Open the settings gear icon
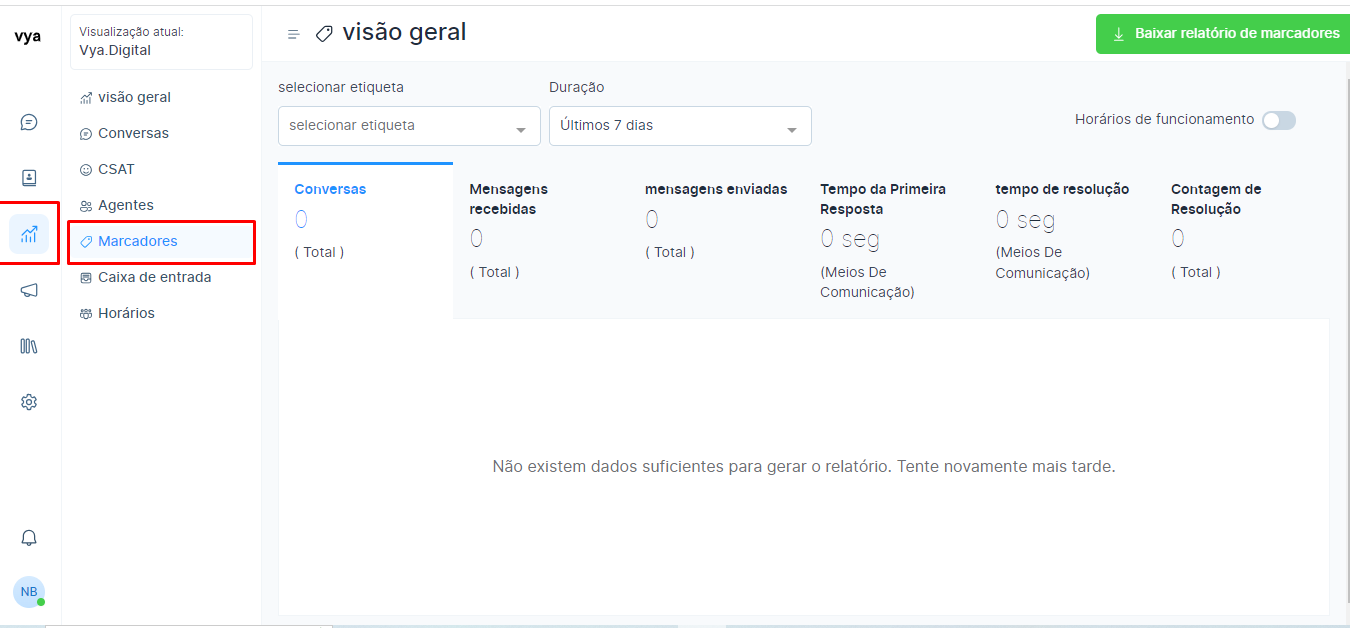 pos(29,402)
